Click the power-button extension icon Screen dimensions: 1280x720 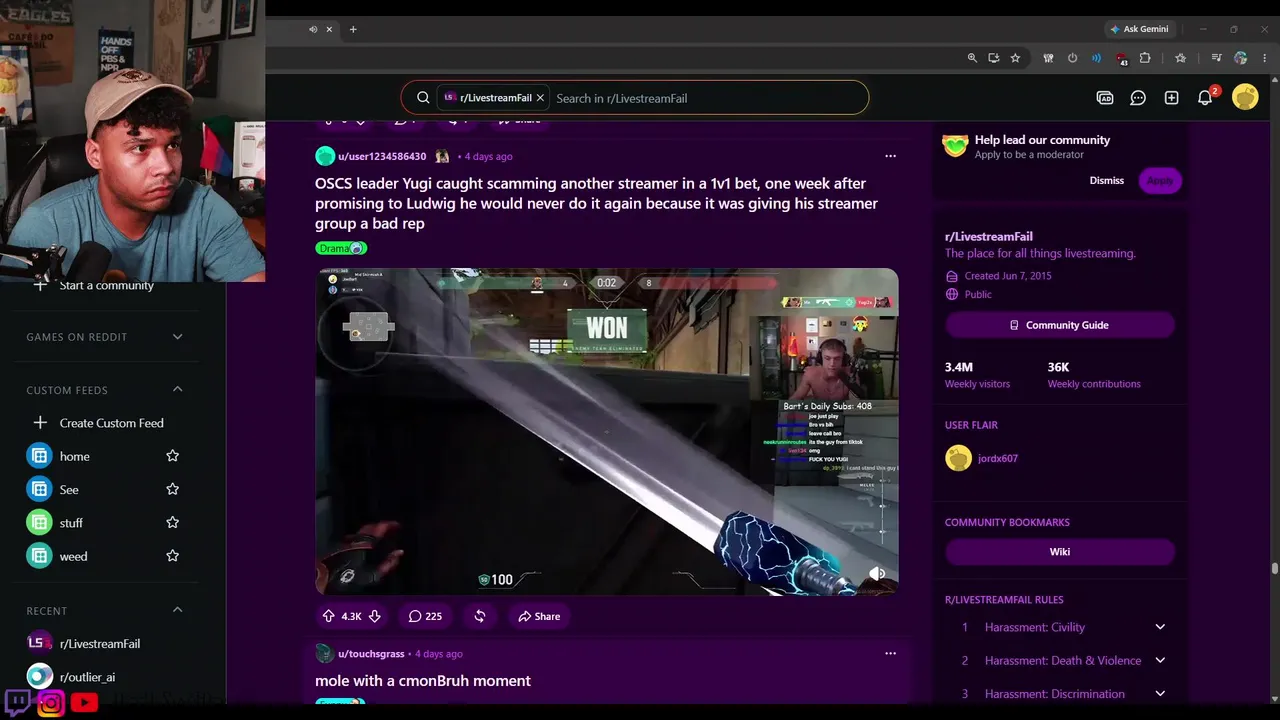click(x=1072, y=58)
